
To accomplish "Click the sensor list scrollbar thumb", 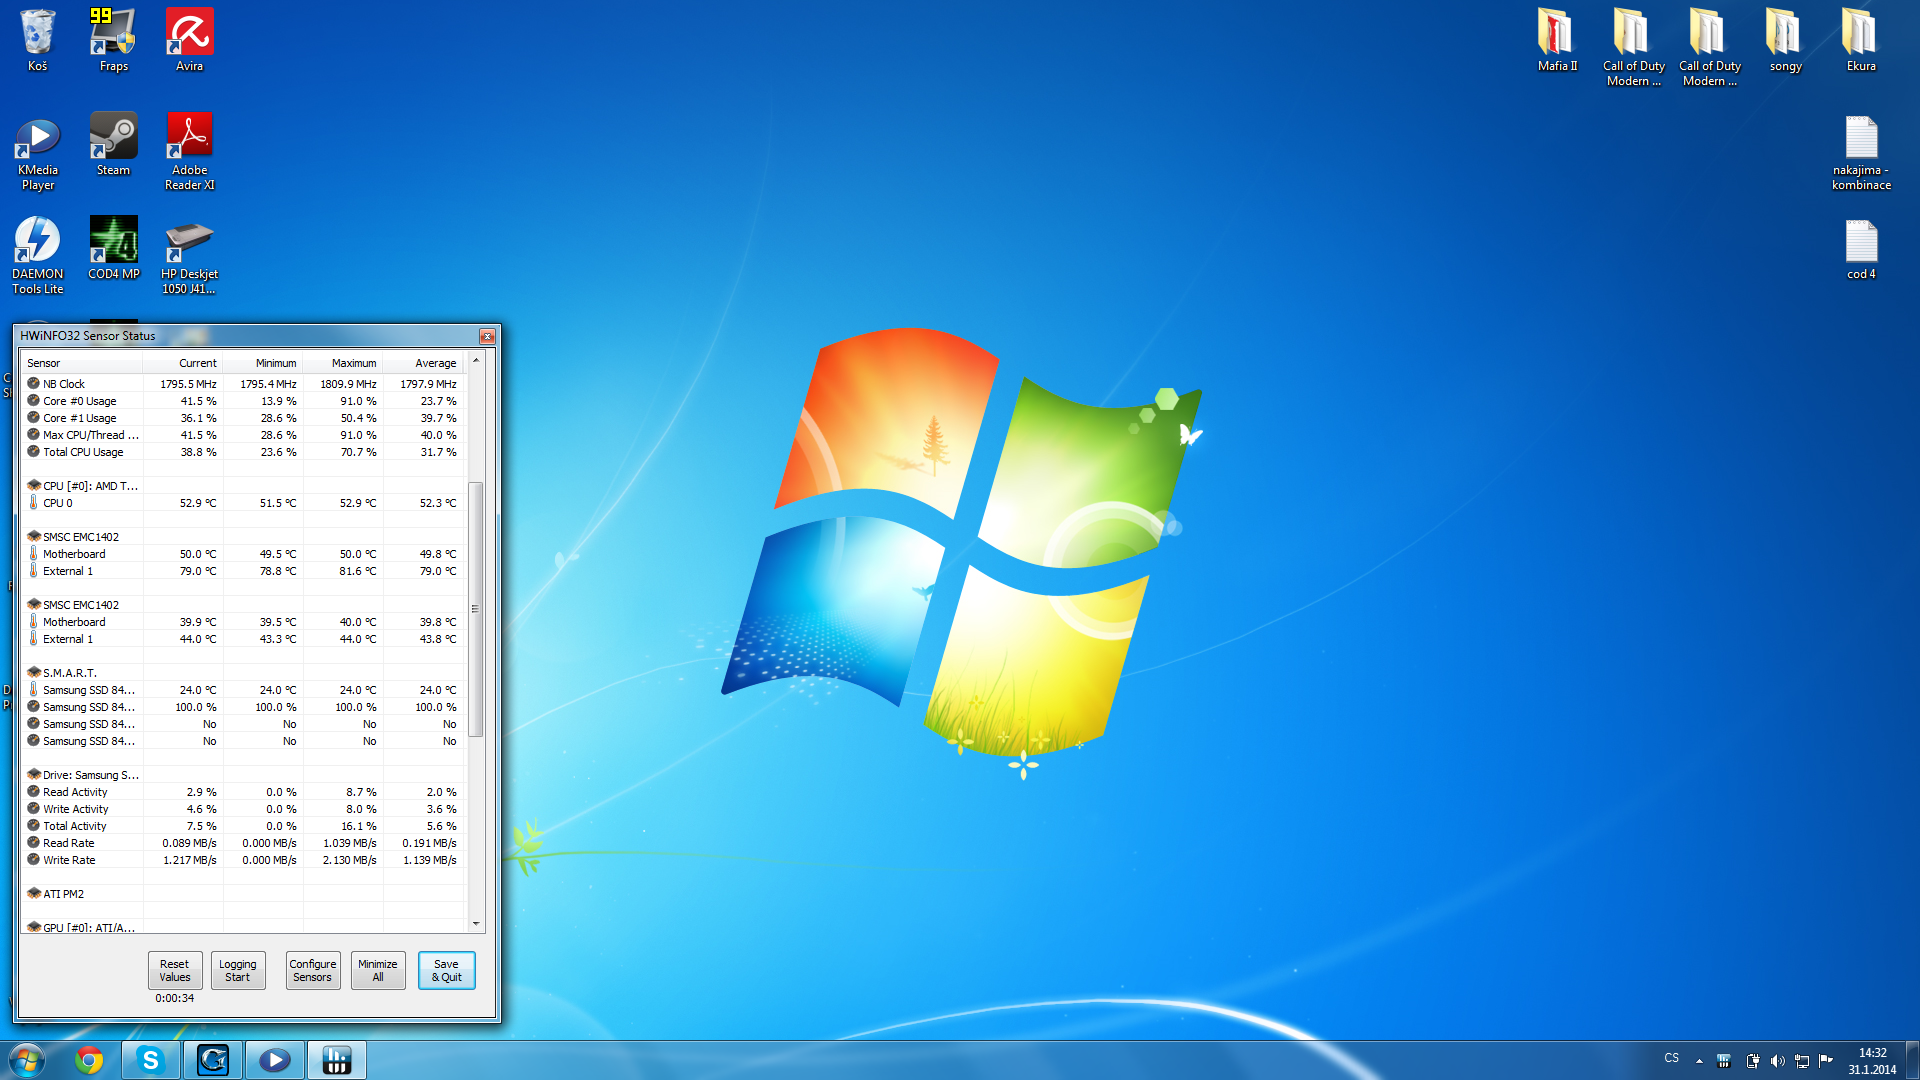I will (x=476, y=609).
